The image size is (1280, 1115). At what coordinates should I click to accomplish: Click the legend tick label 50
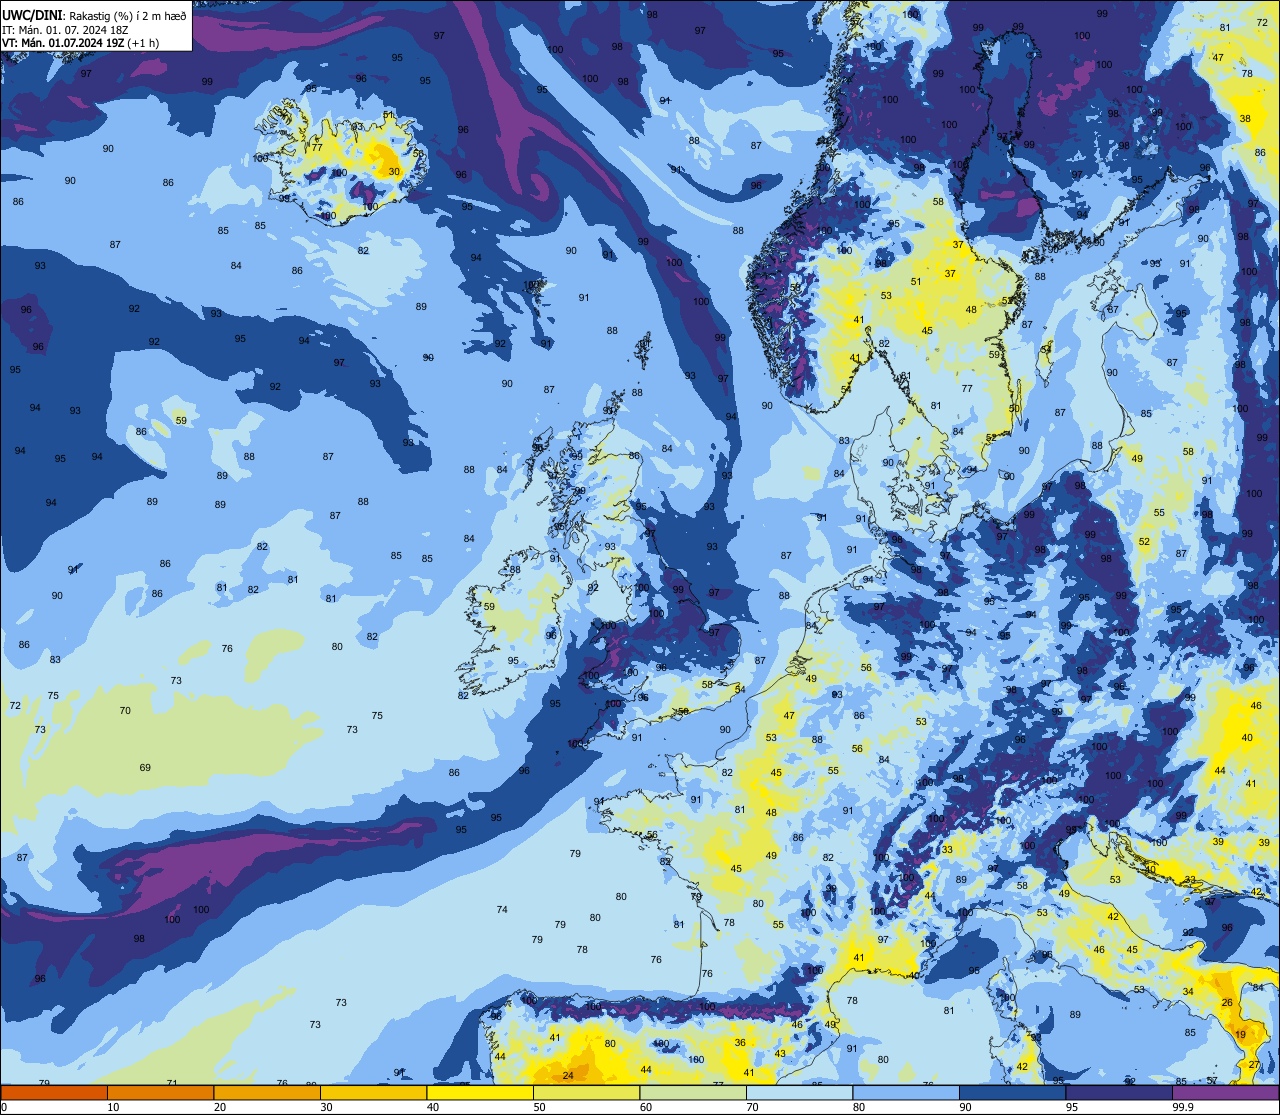[539, 1107]
